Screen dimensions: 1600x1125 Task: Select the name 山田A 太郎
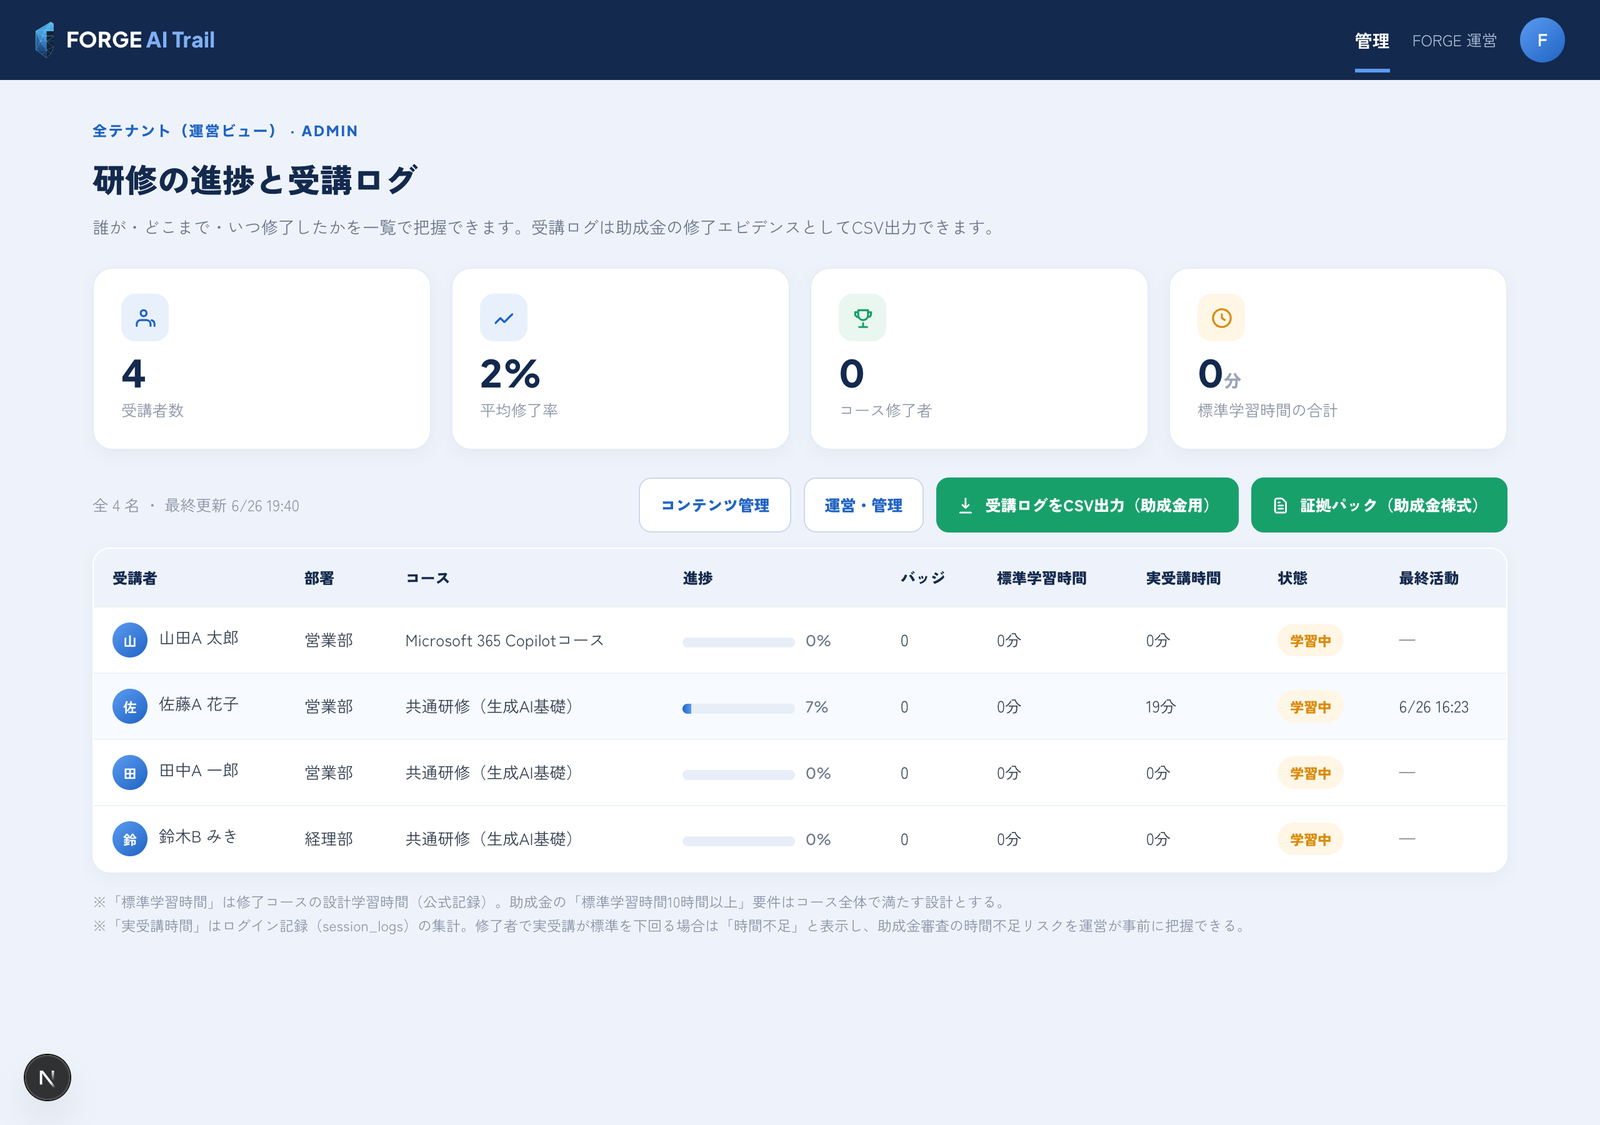198,638
